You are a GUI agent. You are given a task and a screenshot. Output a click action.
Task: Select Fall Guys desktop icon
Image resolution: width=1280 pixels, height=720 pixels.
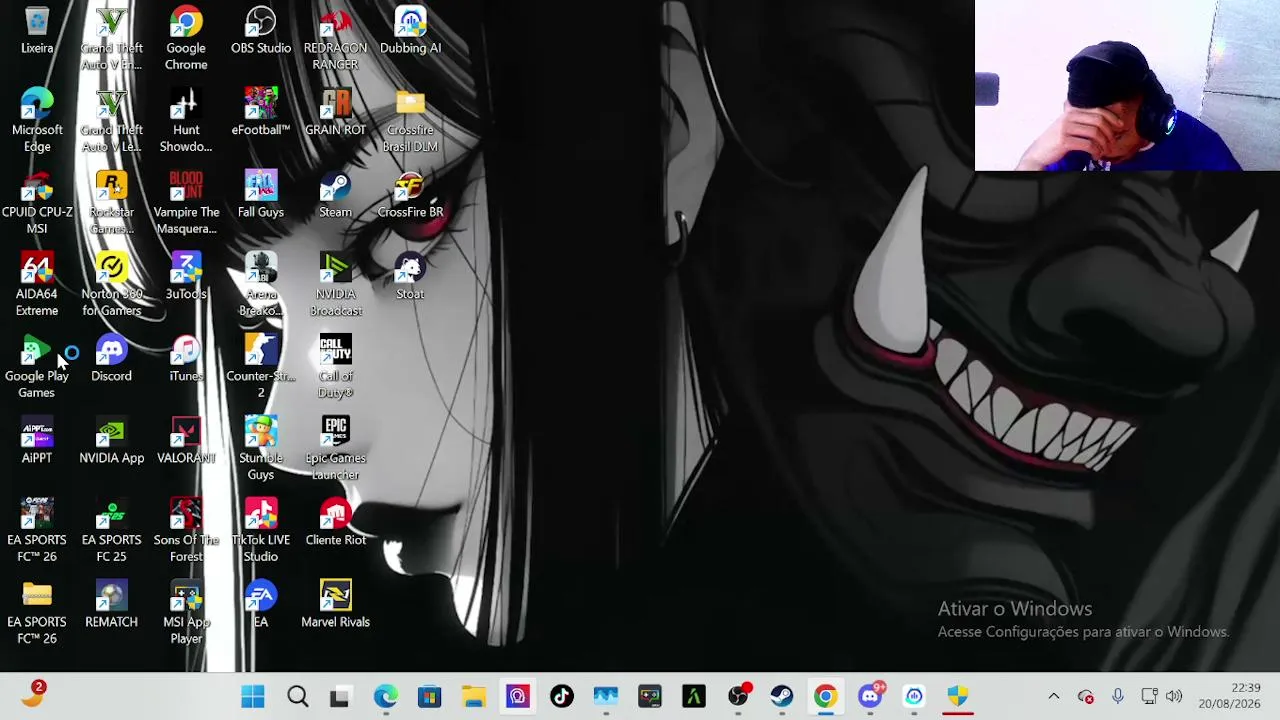(261, 195)
